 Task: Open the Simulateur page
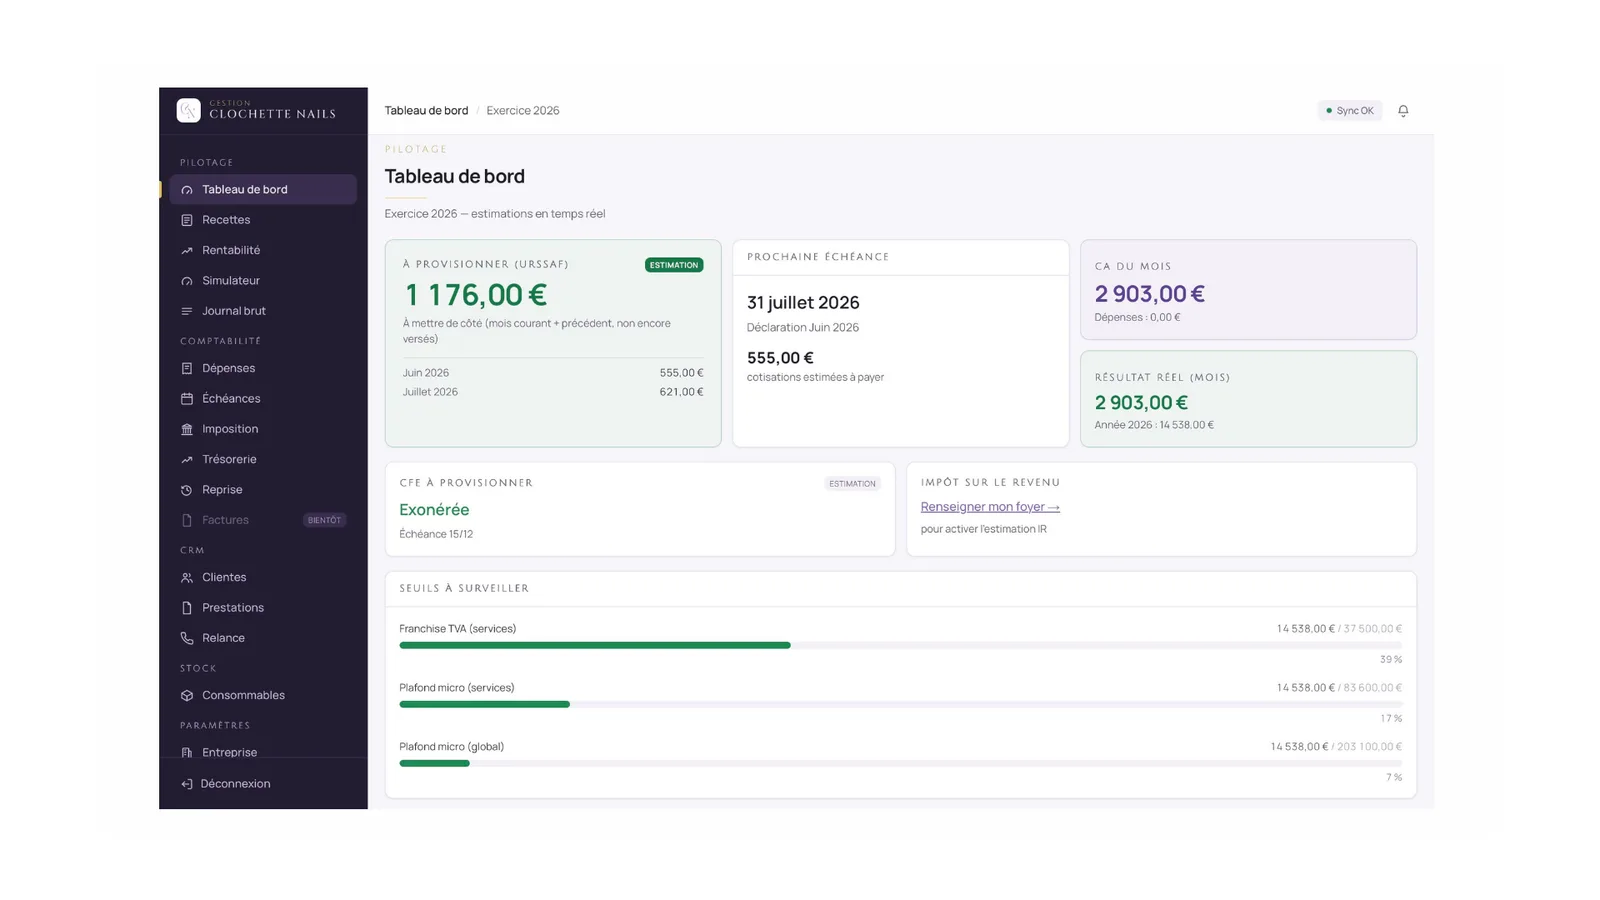click(263, 280)
